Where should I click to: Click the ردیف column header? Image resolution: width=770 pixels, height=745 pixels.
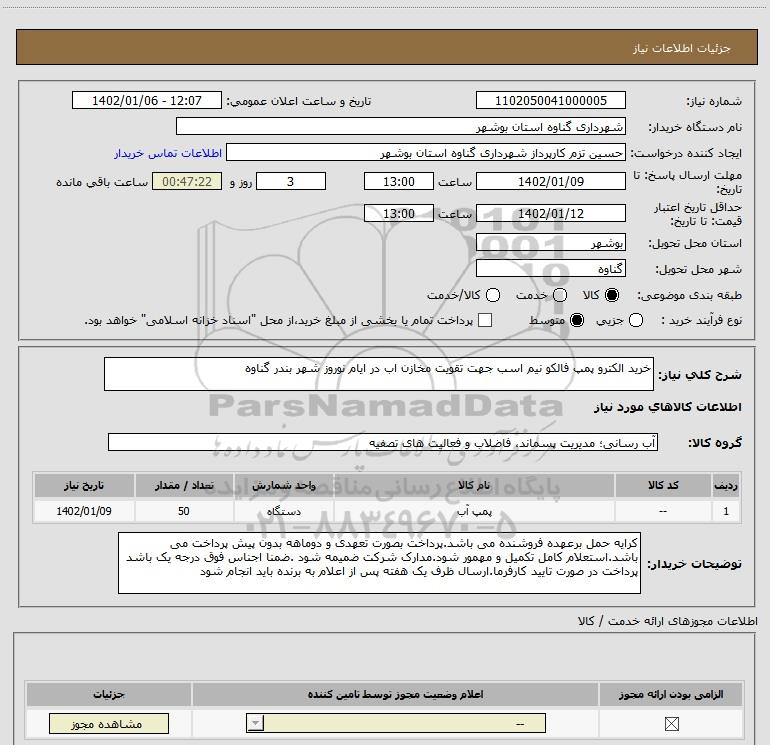click(x=726, y=485)
